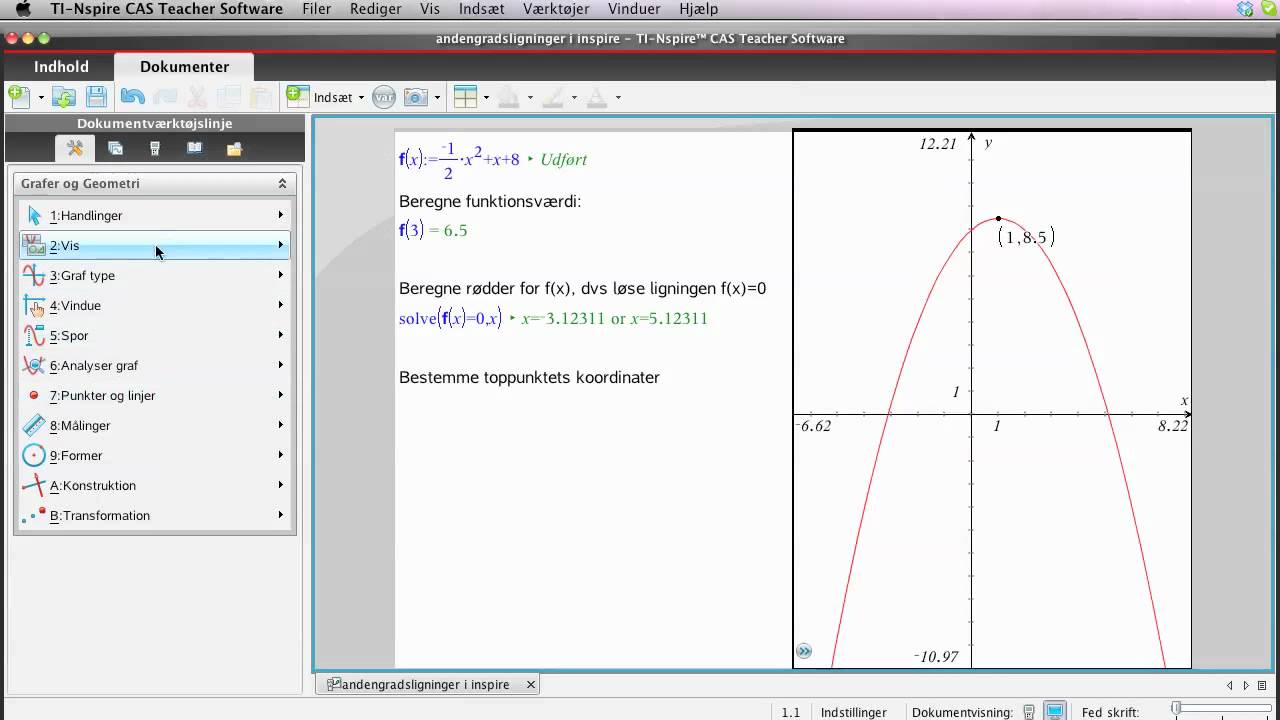Click the x-axis maximum value 8.22

click(x=1173, y=426)
